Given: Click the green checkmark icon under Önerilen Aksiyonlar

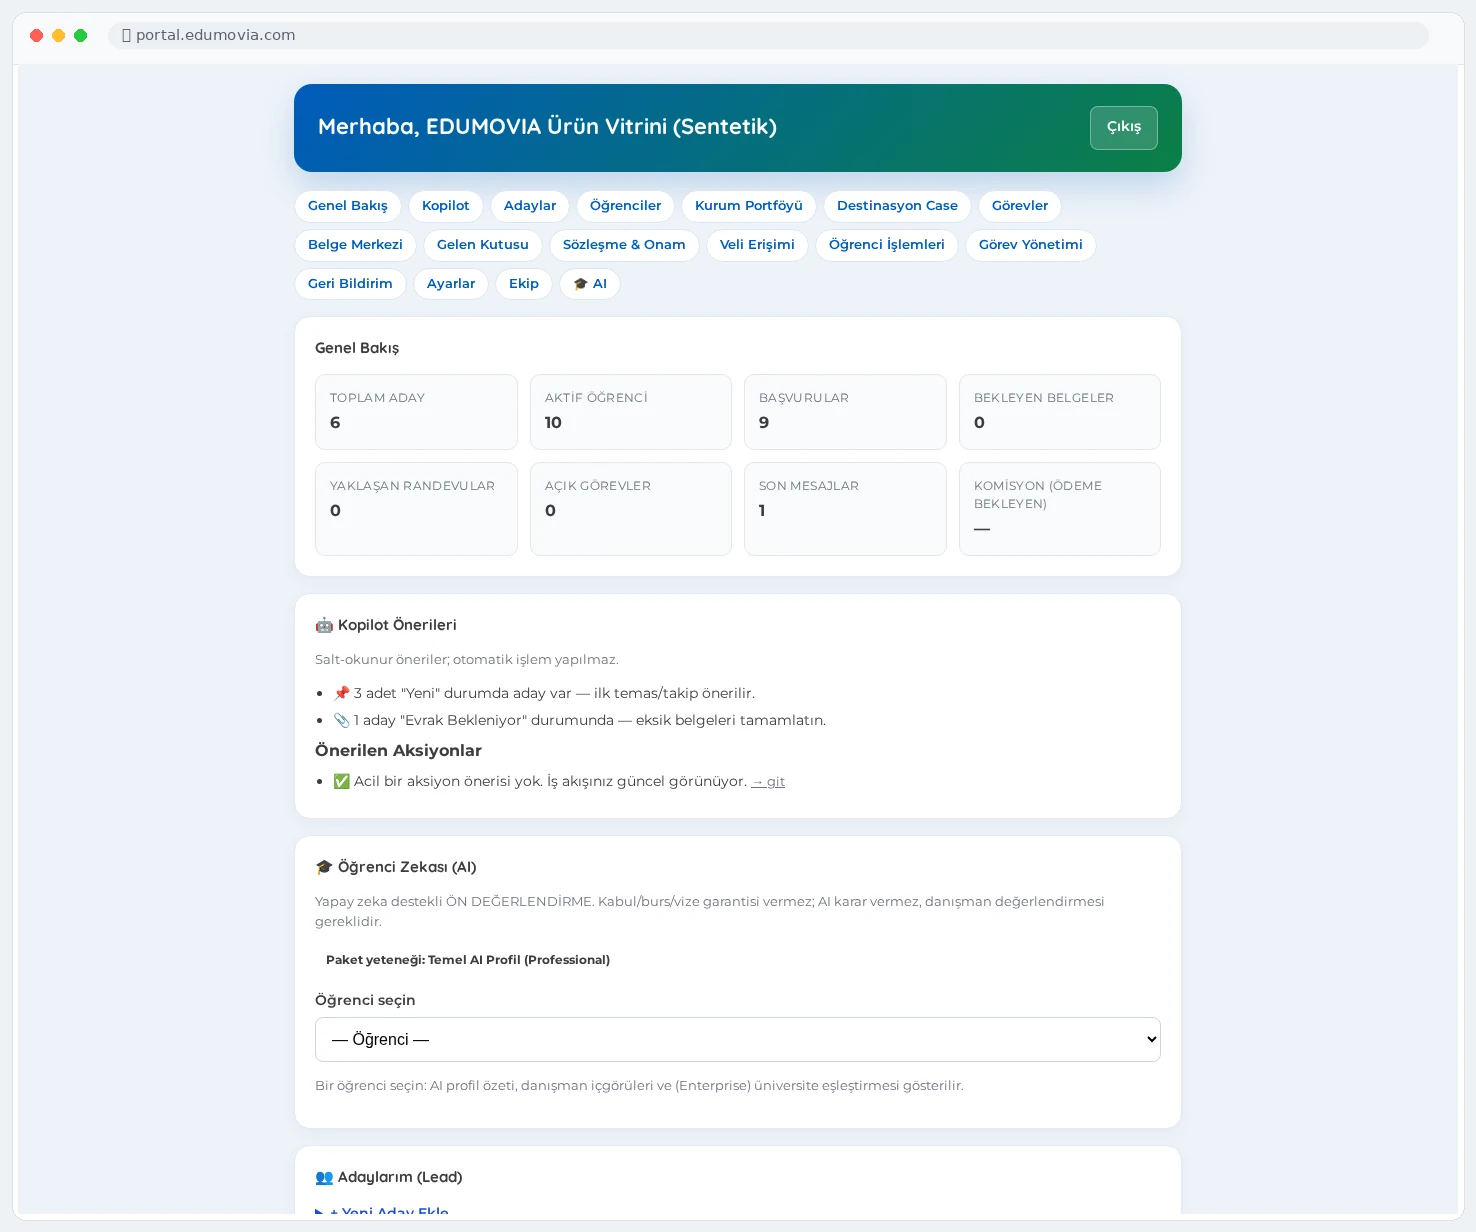Looking at the screenshot, I should point(341,781).
